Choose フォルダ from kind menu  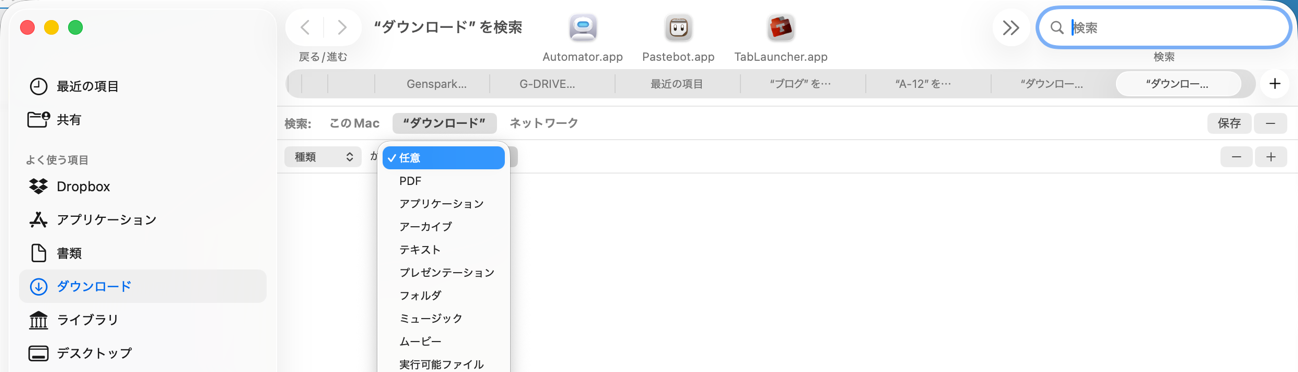point(444,296)
